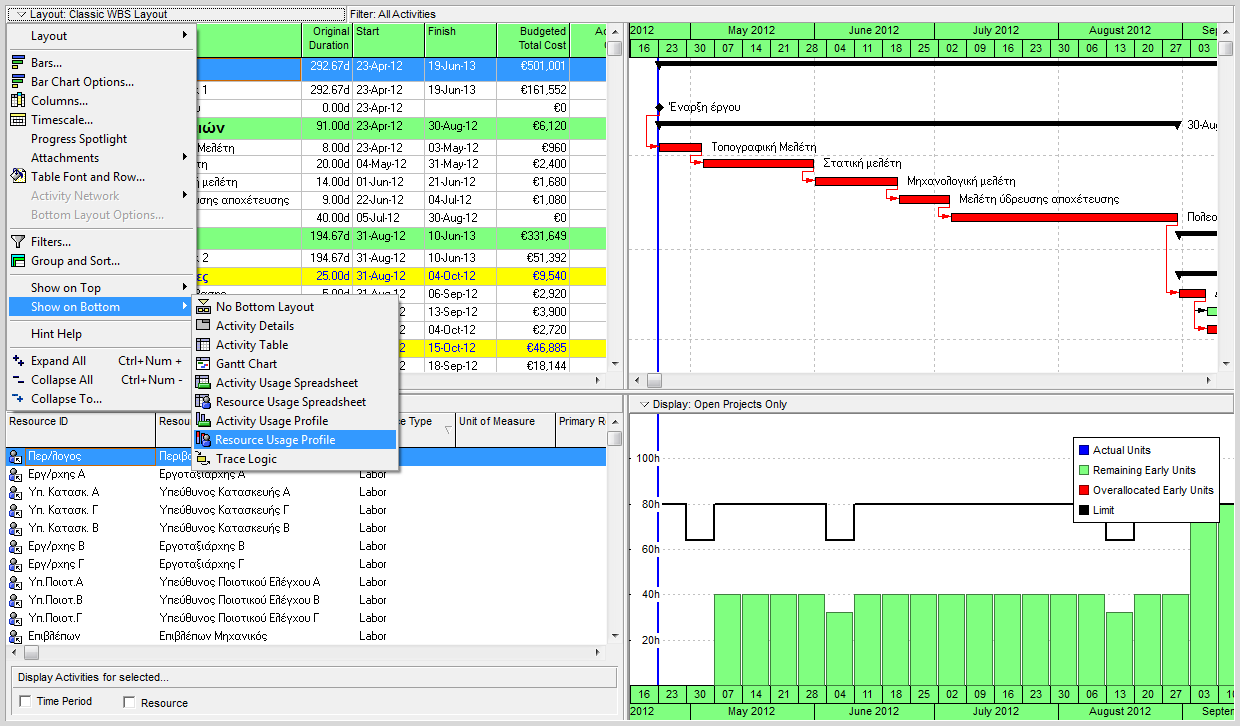The image size is (1240, 726).
Task: Open the Timescale... settings entry
Action: 101,120
